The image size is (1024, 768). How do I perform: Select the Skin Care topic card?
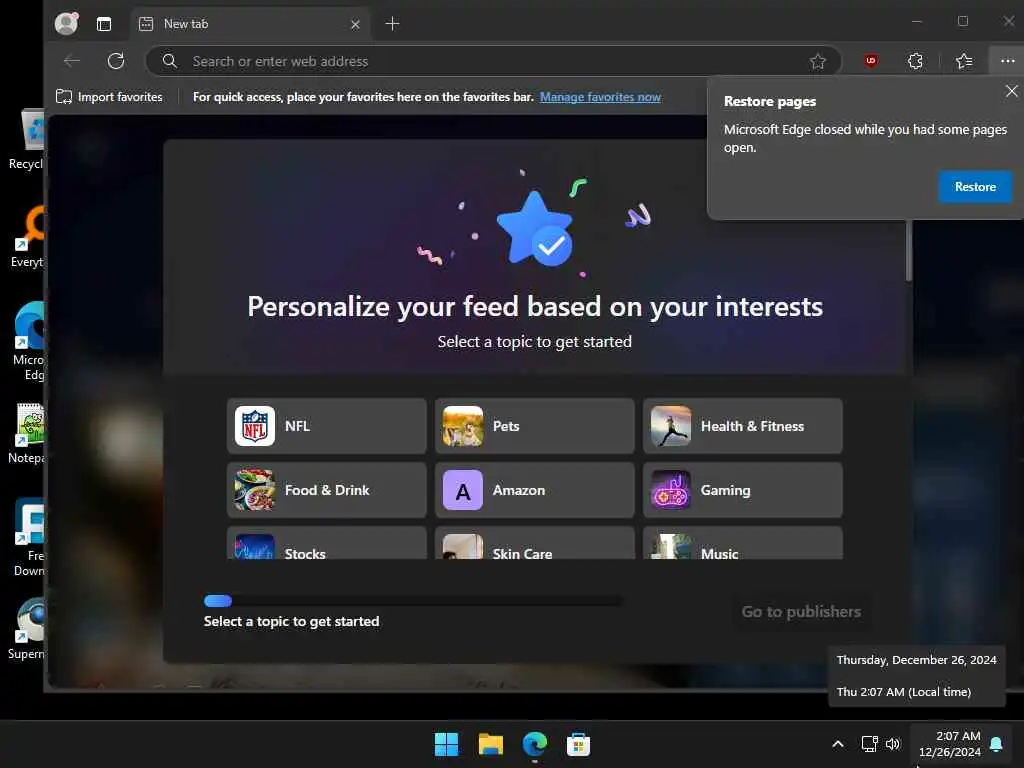[534, 544]
